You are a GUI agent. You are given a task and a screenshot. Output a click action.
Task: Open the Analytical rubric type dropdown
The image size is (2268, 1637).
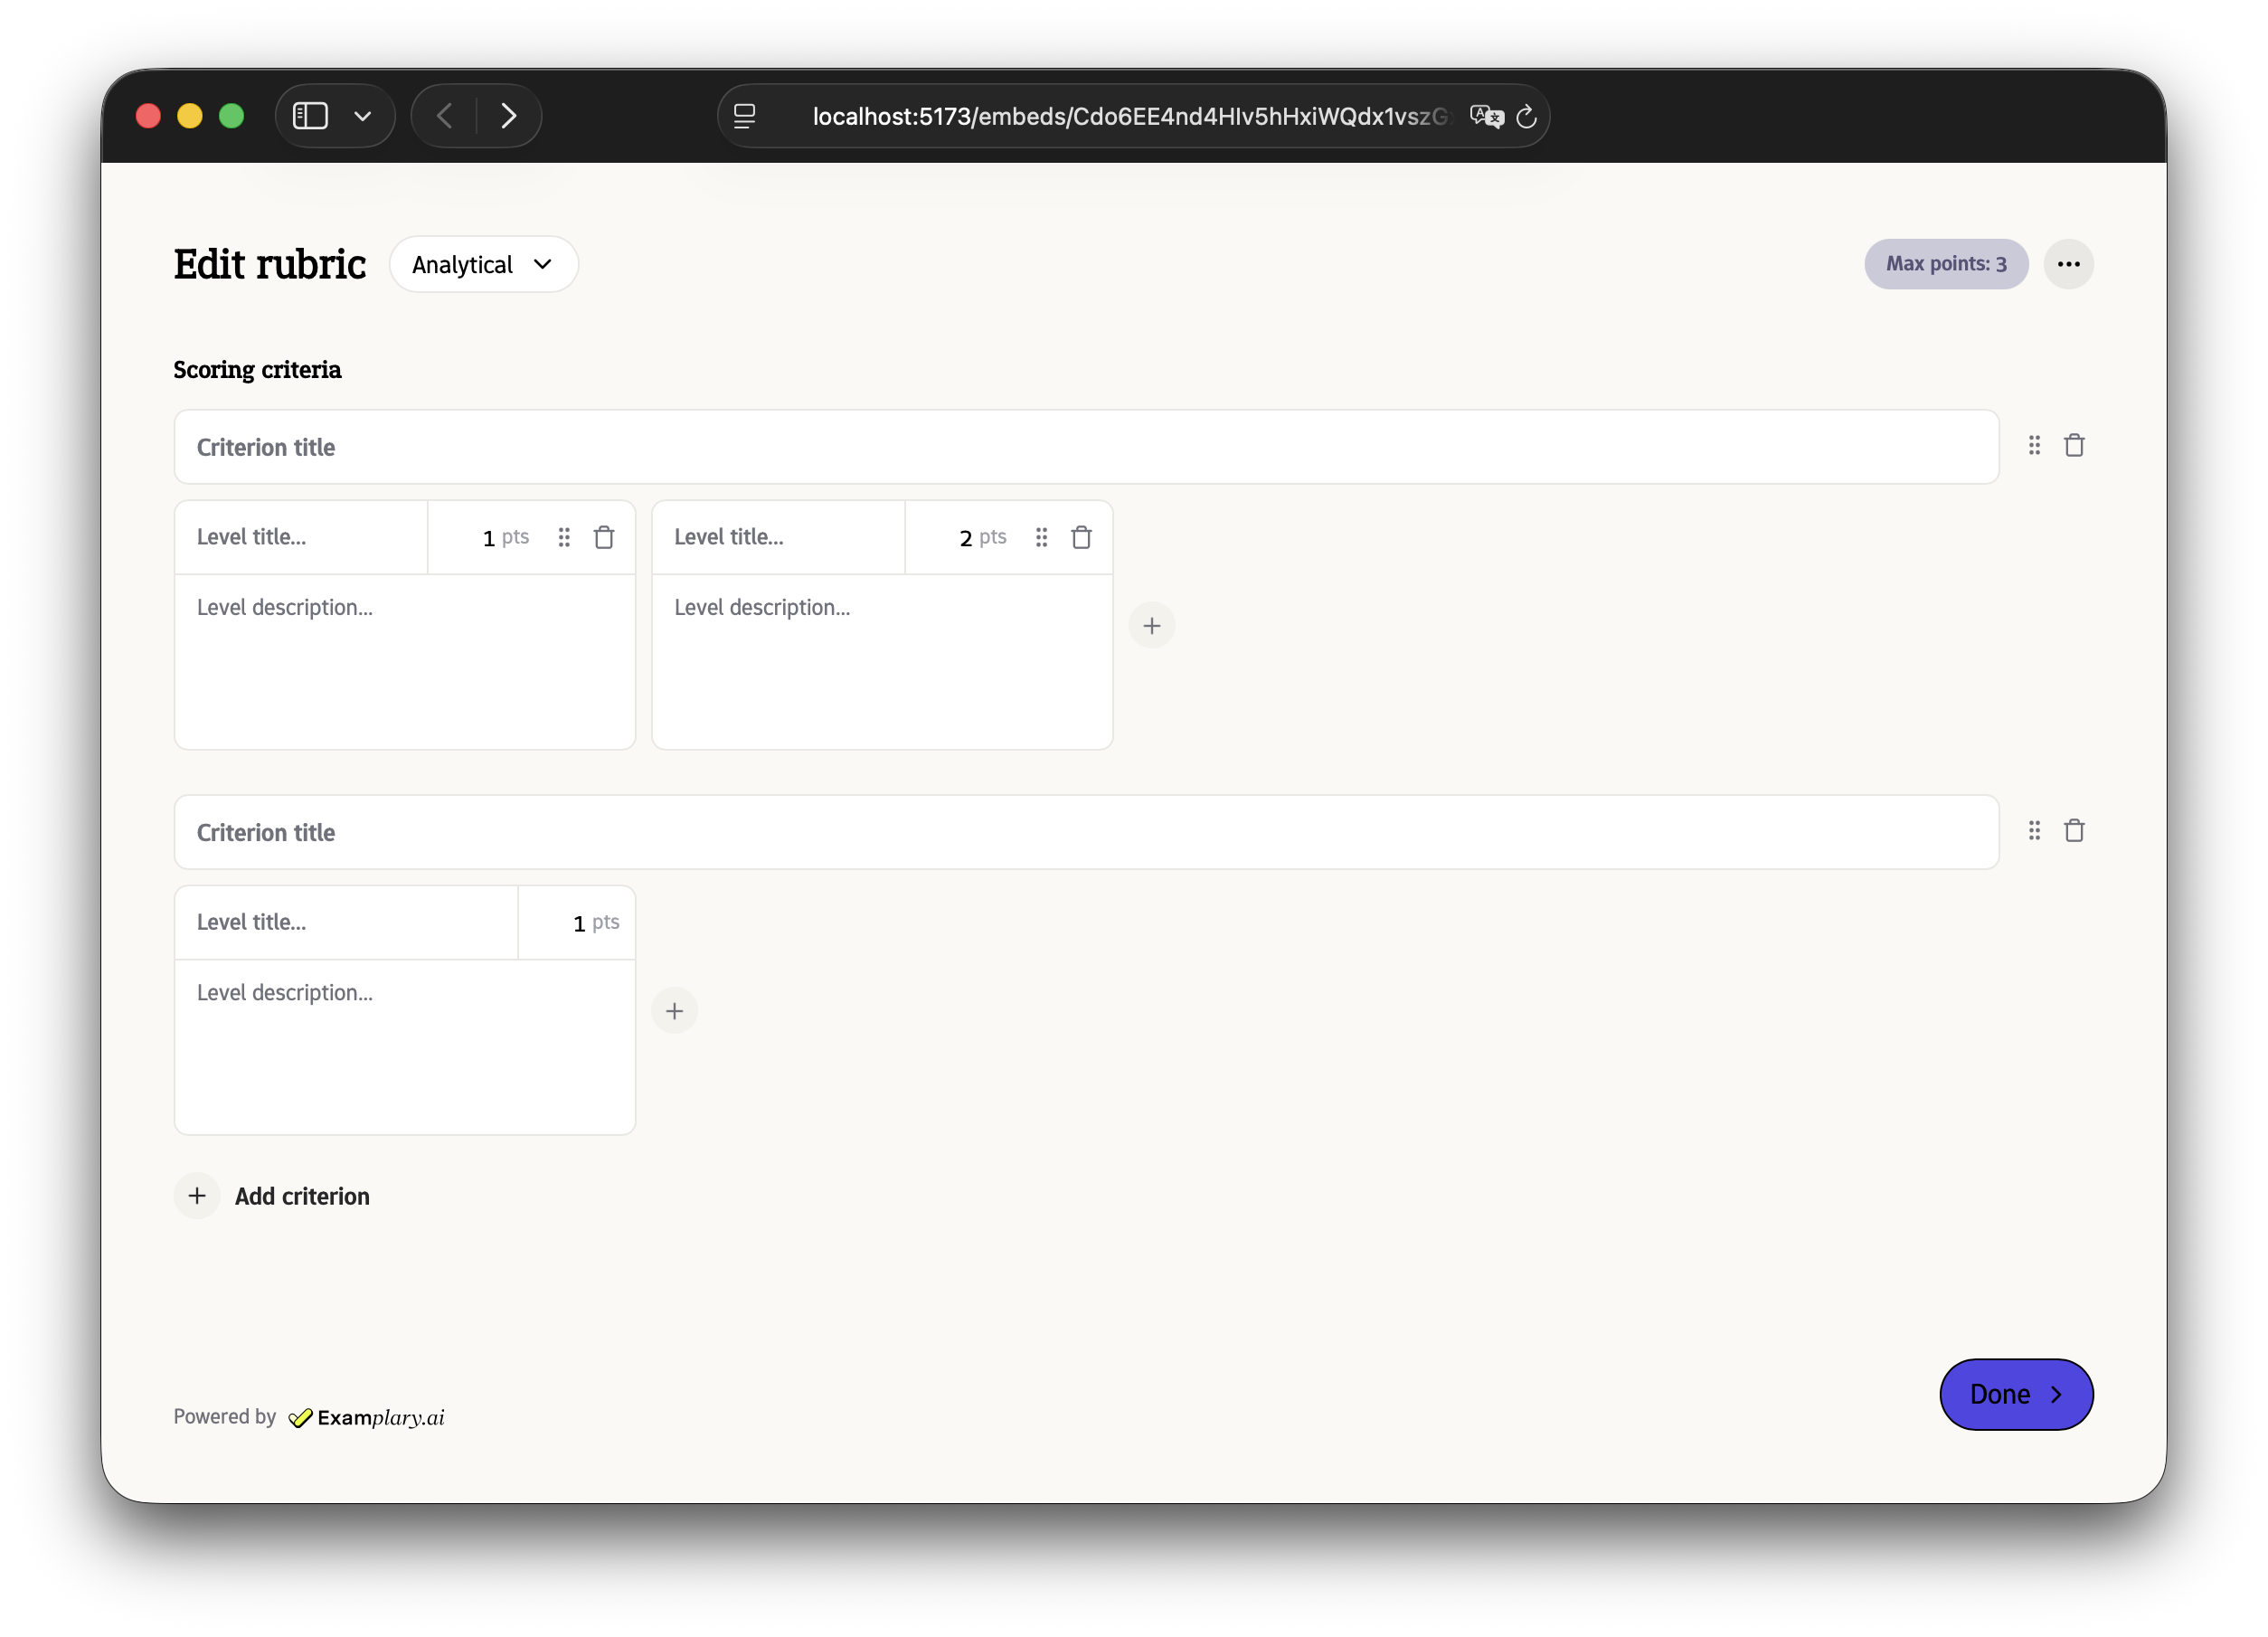click(x=483, y=264)
